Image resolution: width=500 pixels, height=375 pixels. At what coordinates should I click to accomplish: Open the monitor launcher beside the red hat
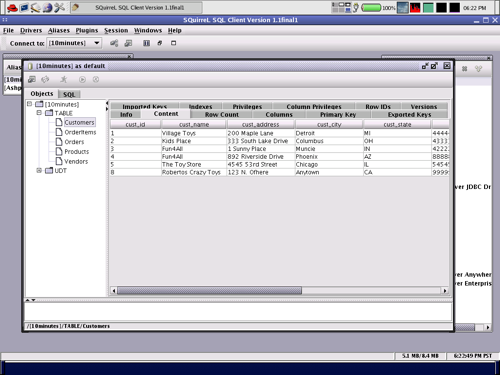(24, 7)
